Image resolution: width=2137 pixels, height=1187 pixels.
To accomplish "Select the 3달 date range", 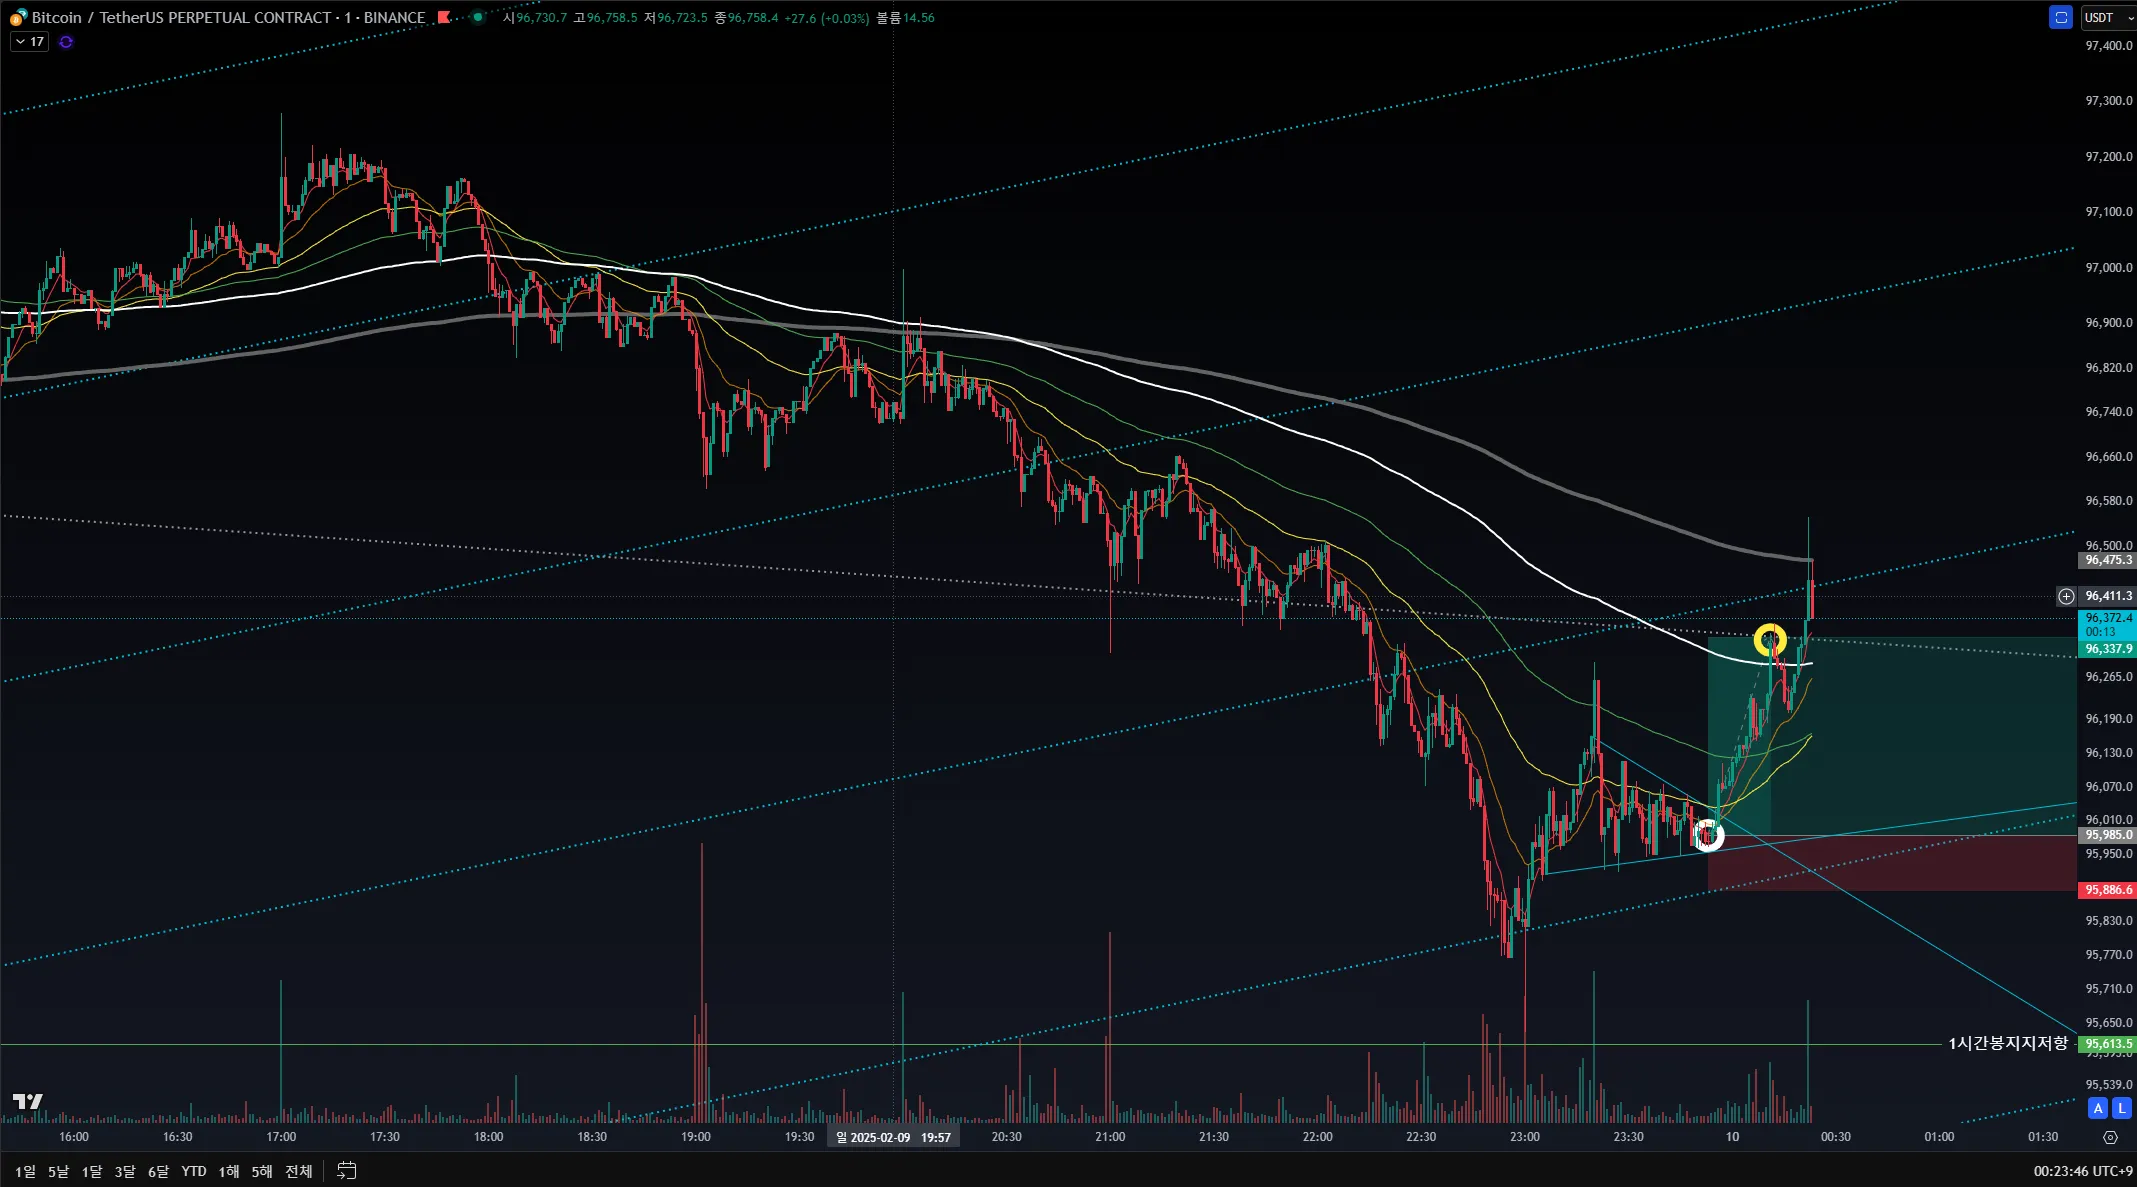I will click(125, 1171).
